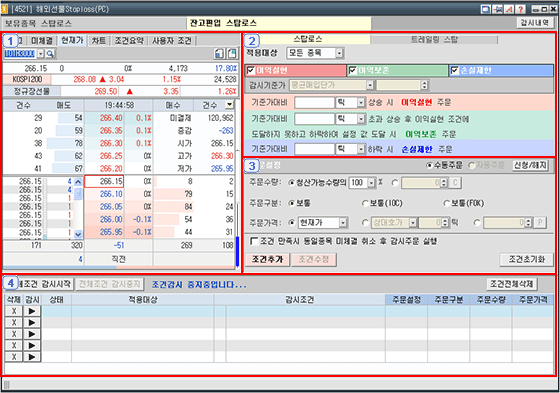This screenshot has width=560, height=393.
Task: Click the down arrow of the tick list scrollbar
Action: [x=78, y=234]
